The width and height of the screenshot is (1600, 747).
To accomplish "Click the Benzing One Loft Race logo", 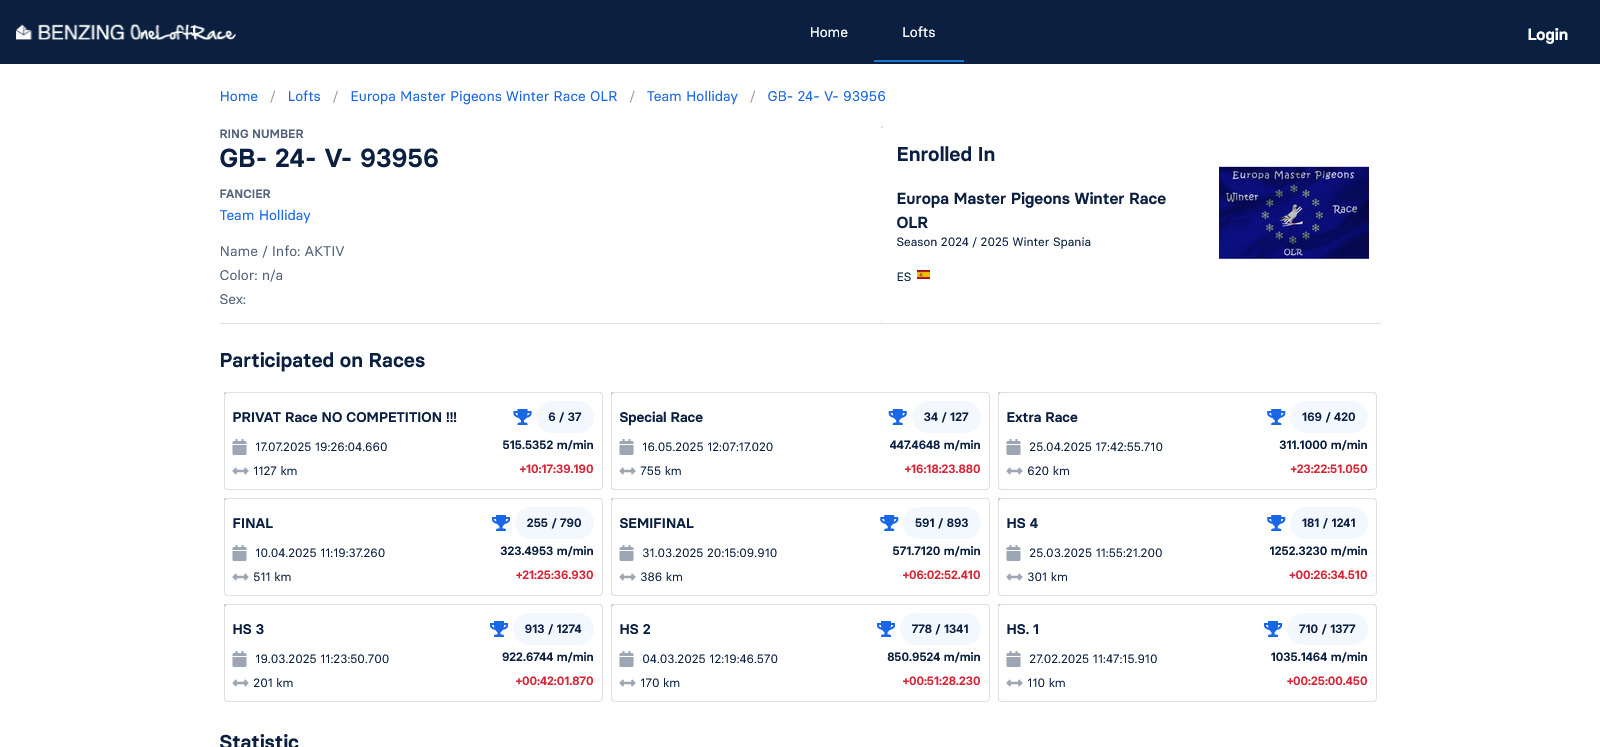I will tap(126, 33).
